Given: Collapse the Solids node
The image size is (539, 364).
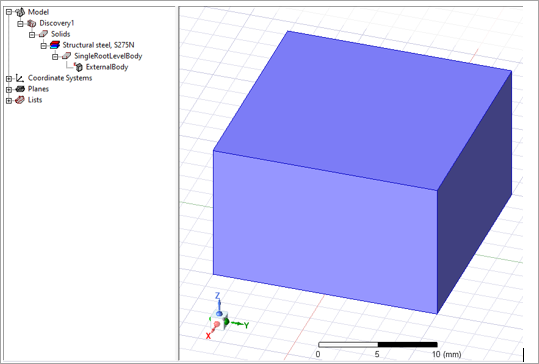Looking at the screenshot, I should 32,34.
